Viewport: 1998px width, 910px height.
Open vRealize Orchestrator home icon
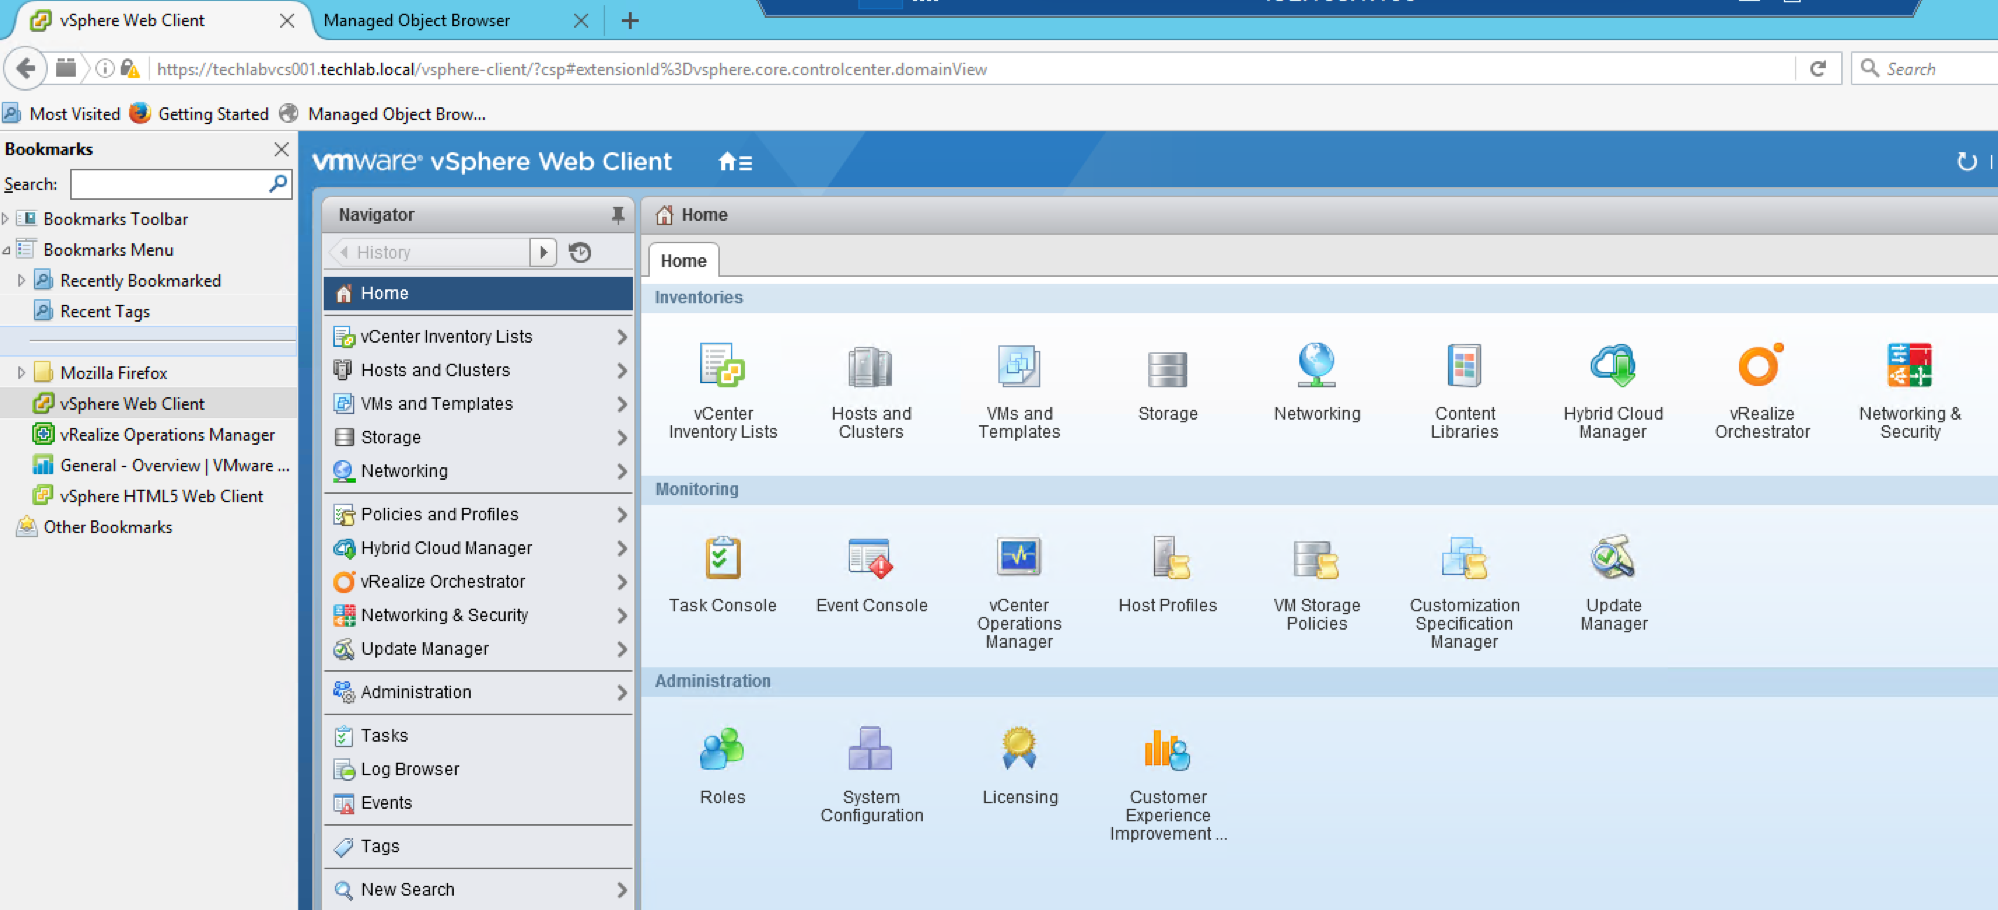[1761, 366]
